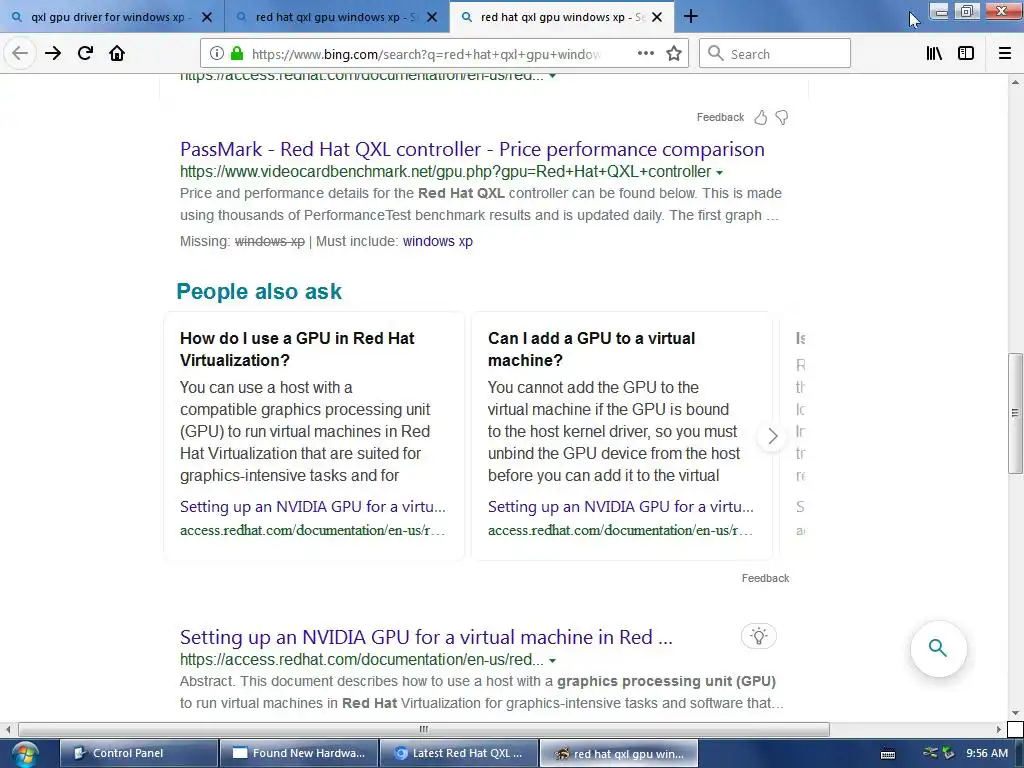
Task: Bookmark this page with the star
Action: pos(674,54)
